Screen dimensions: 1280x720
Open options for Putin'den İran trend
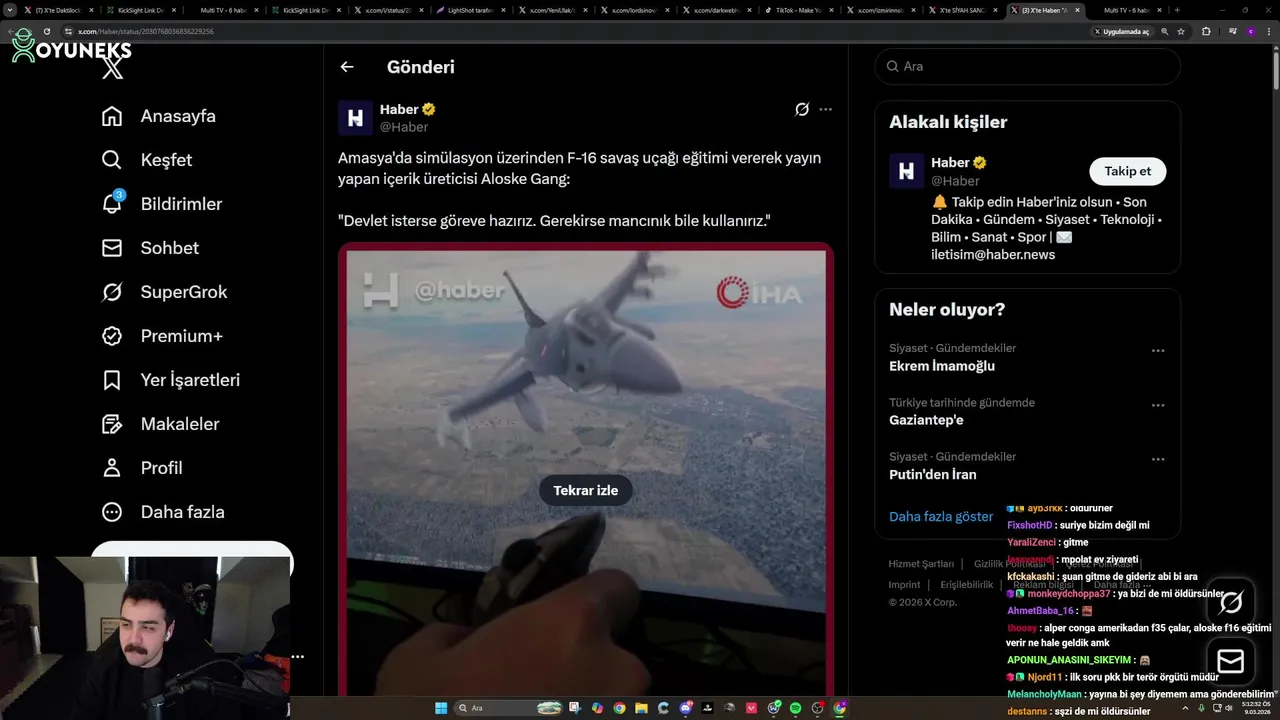(x=1158, y=459)
